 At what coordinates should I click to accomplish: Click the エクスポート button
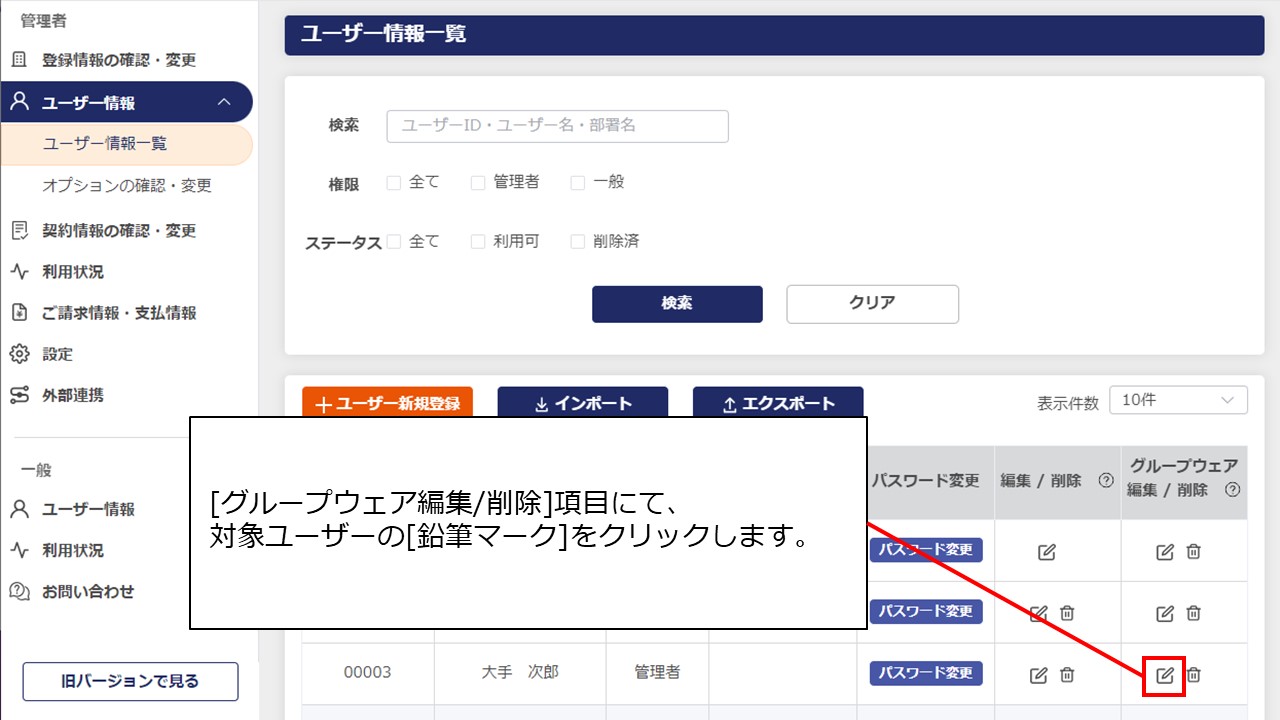pos(778,404)
